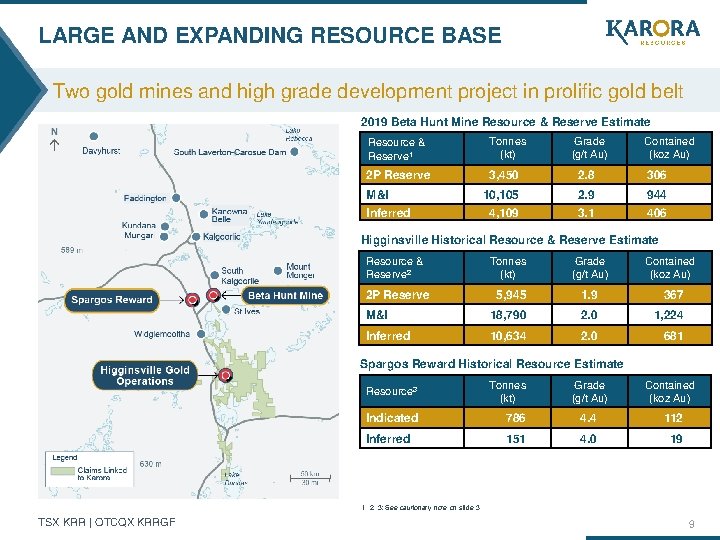Click the Kanowna Belle location dot
This screenshot has height=540, width=720.
pyautogui.click(x=204, y=214)
